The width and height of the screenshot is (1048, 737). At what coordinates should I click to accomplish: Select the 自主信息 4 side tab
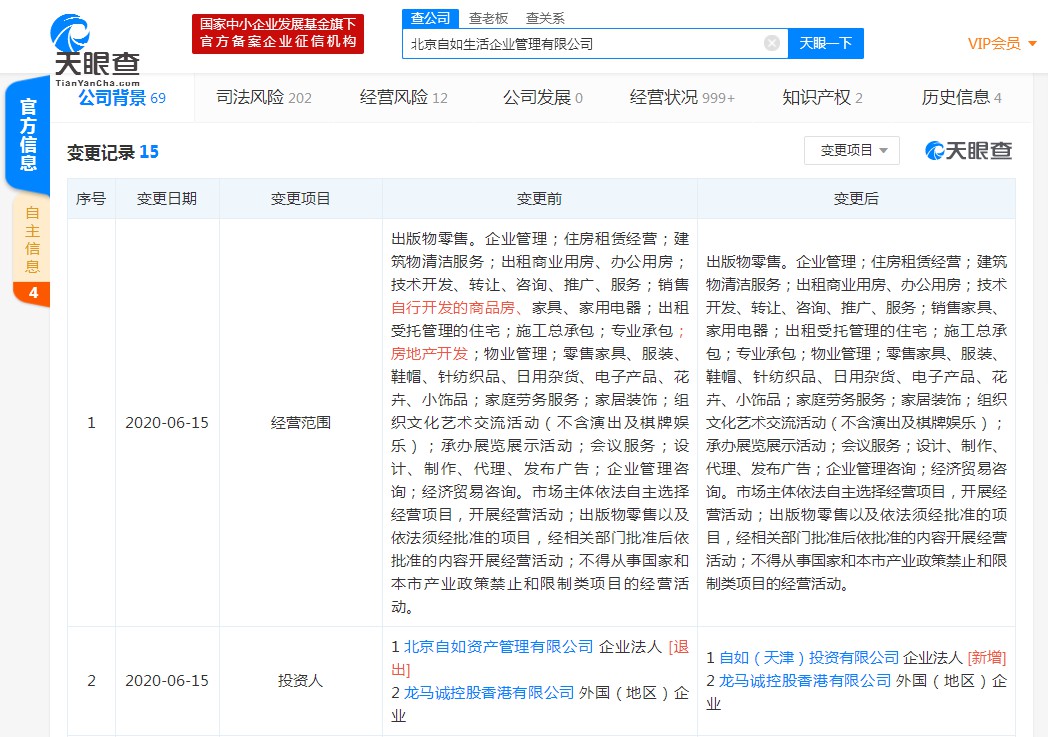pyautogui.click(x=31, y=251)
